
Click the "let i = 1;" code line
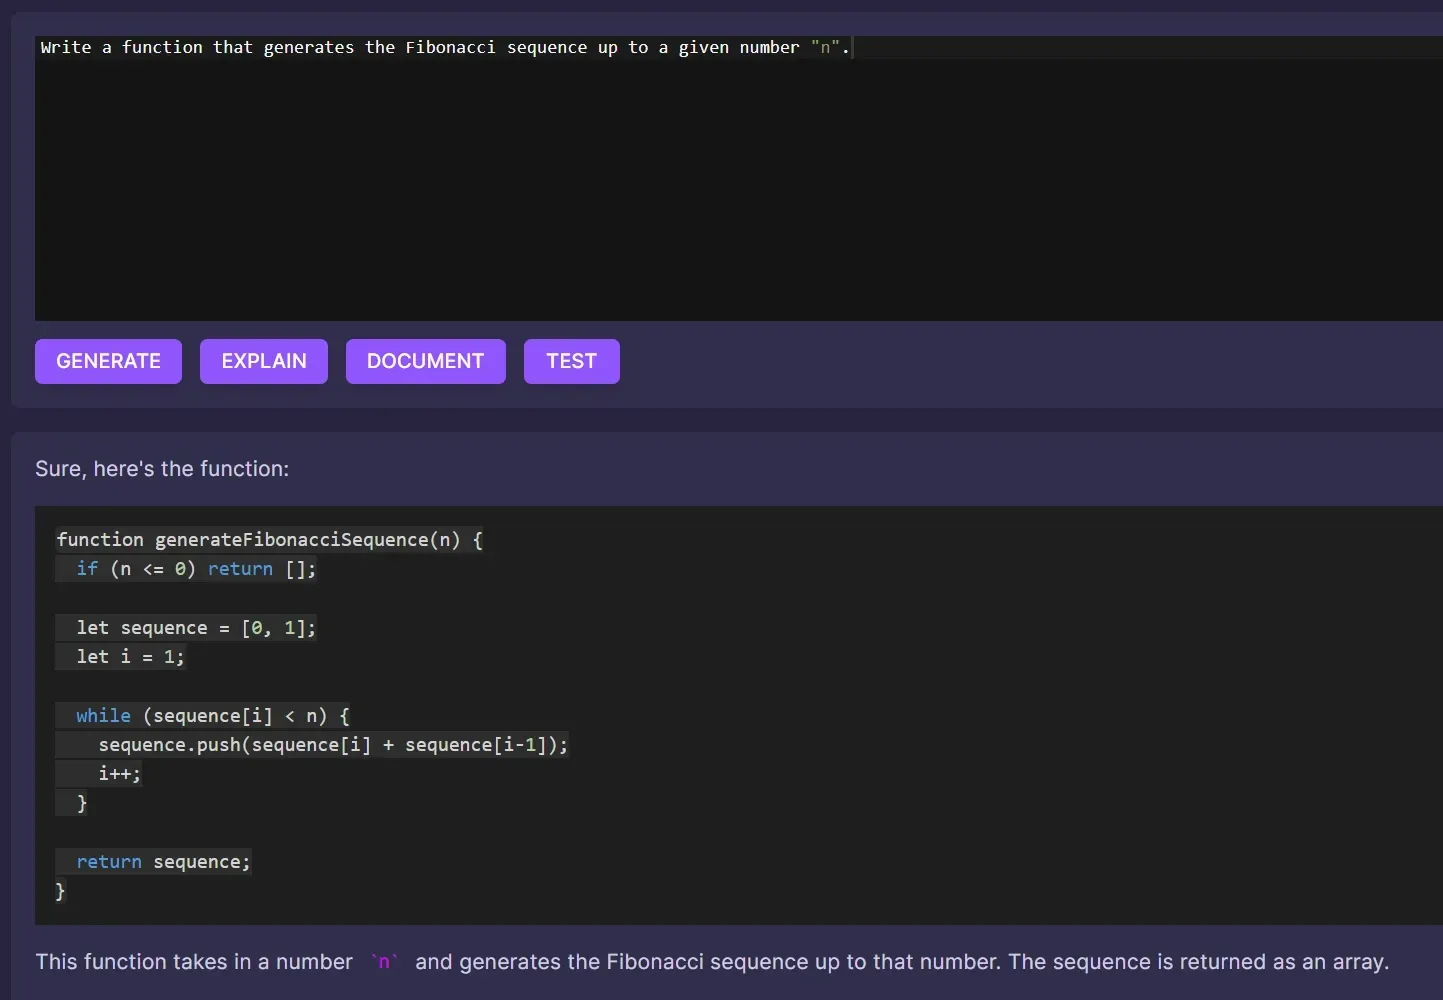[130, 657]
